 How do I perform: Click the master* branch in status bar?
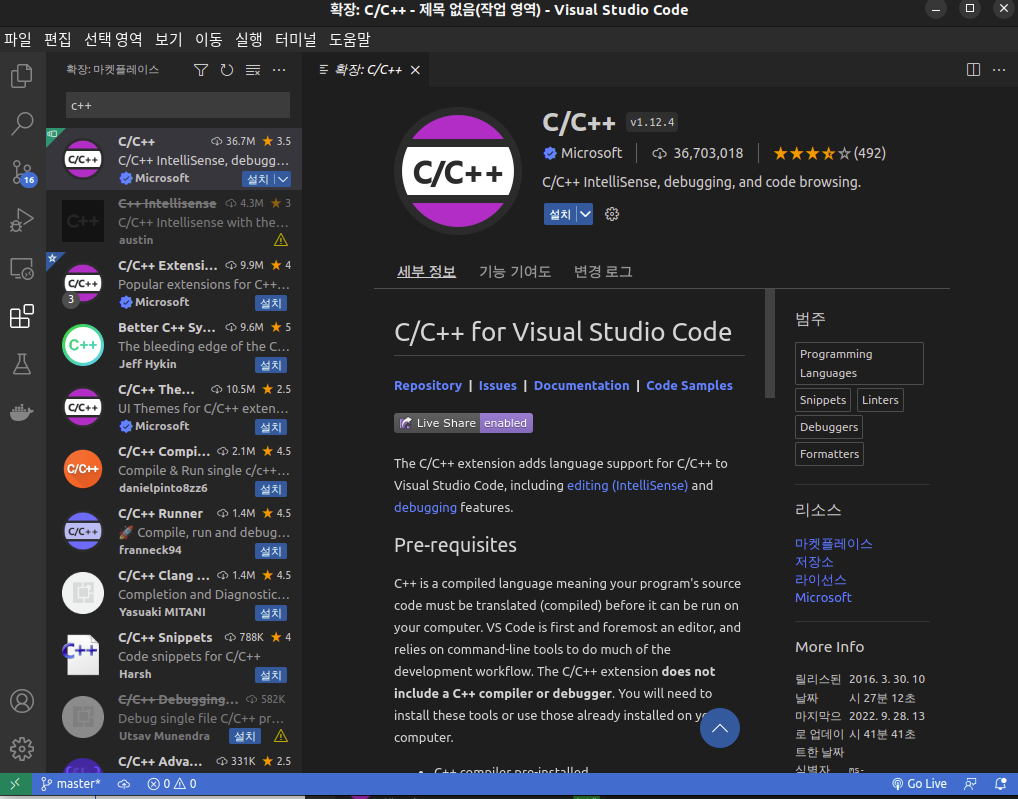click(71, 784)
